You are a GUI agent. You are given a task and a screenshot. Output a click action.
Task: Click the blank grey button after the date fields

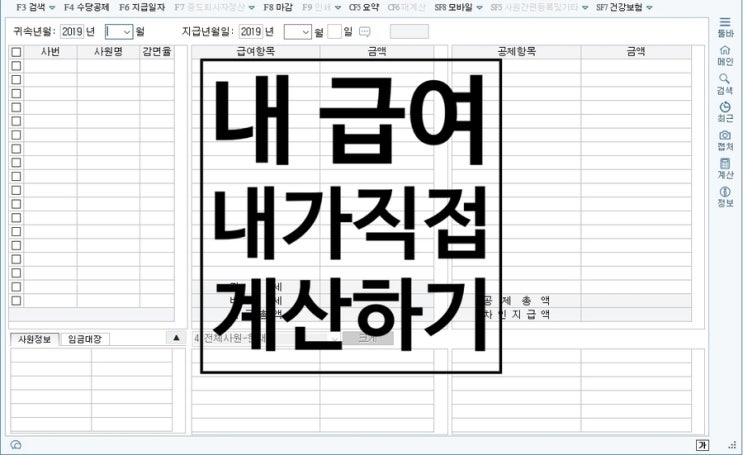click(x=409, y=32)
